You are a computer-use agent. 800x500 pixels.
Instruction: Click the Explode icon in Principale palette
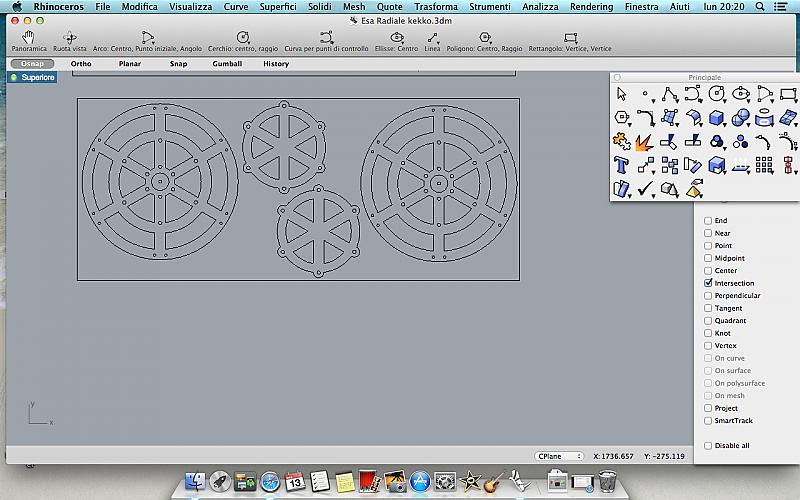pyautogui.click(x=645, y=140)
